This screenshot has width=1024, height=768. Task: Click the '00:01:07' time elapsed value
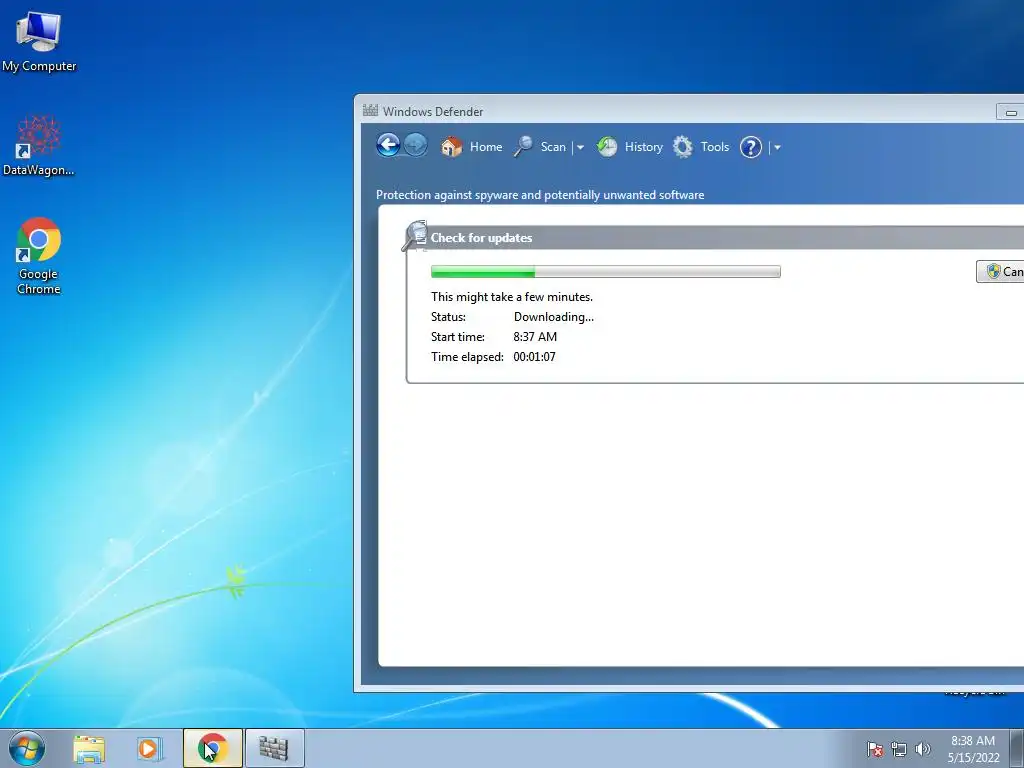[534, 357]
